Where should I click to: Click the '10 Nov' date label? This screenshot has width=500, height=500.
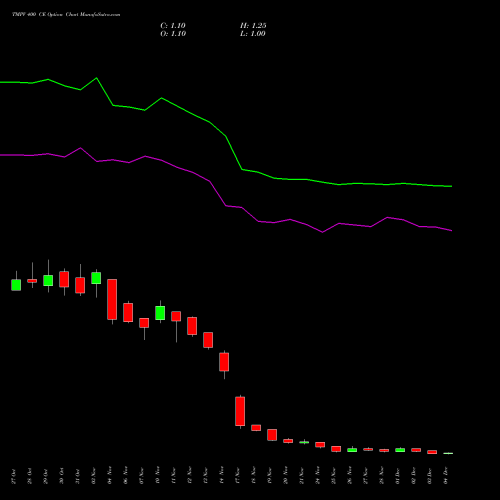click(158, 476)
